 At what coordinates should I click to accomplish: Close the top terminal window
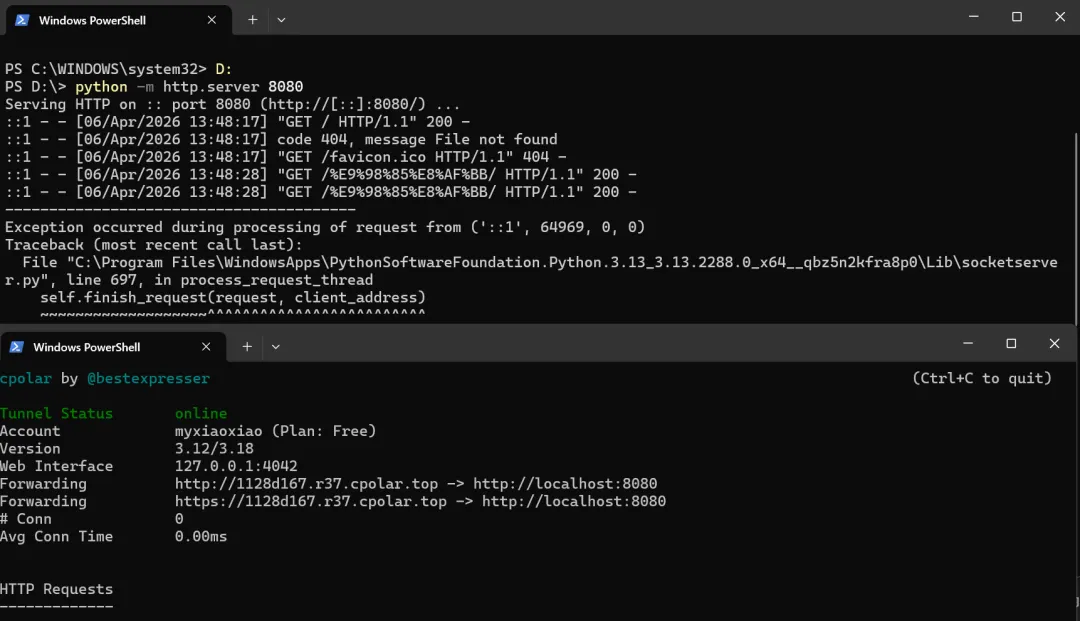[1060, 17]
